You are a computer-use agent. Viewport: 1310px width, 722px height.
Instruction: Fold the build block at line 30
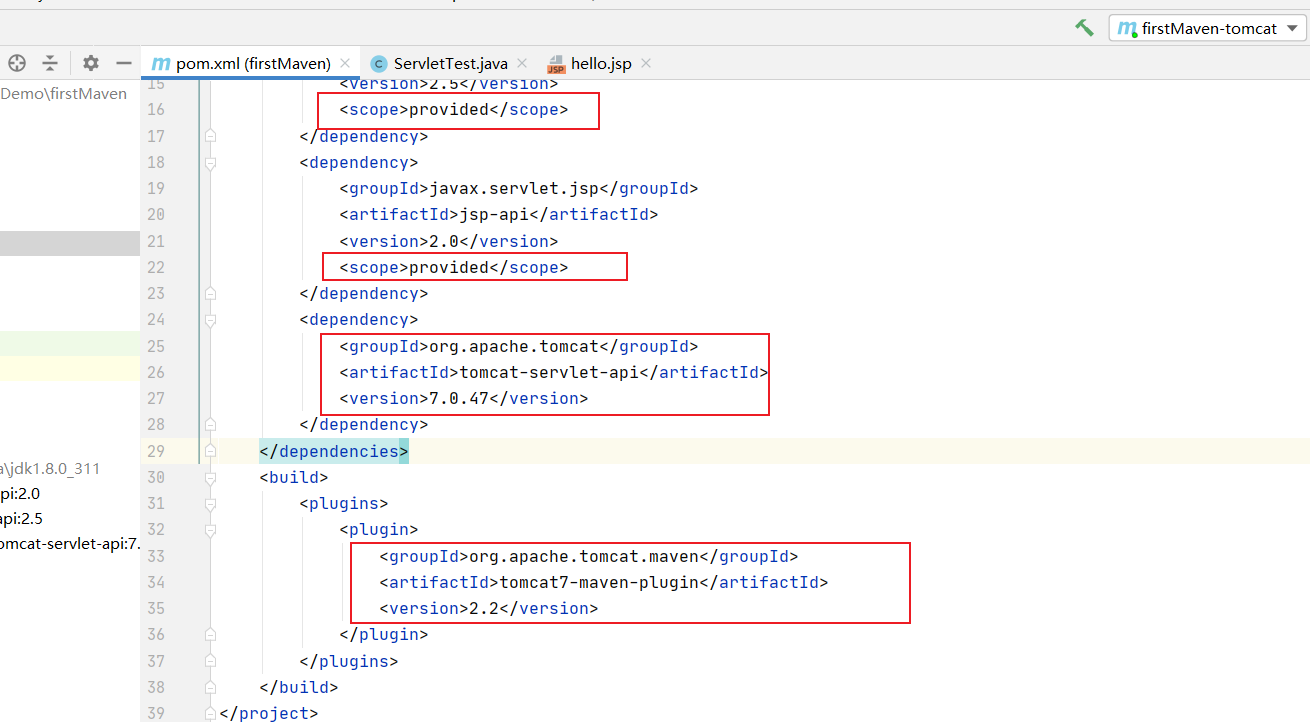coord(210,477)
